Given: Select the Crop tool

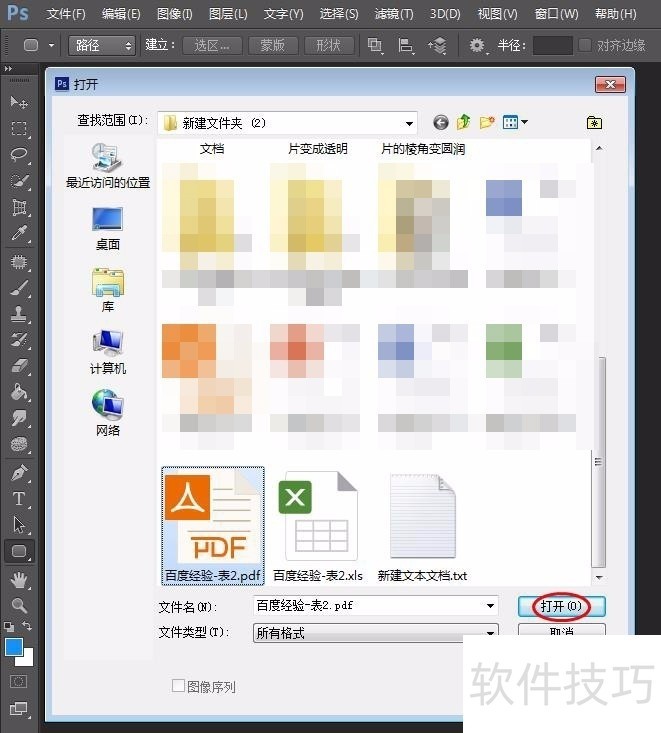Looking at the screenshot, I should [19, 207].
